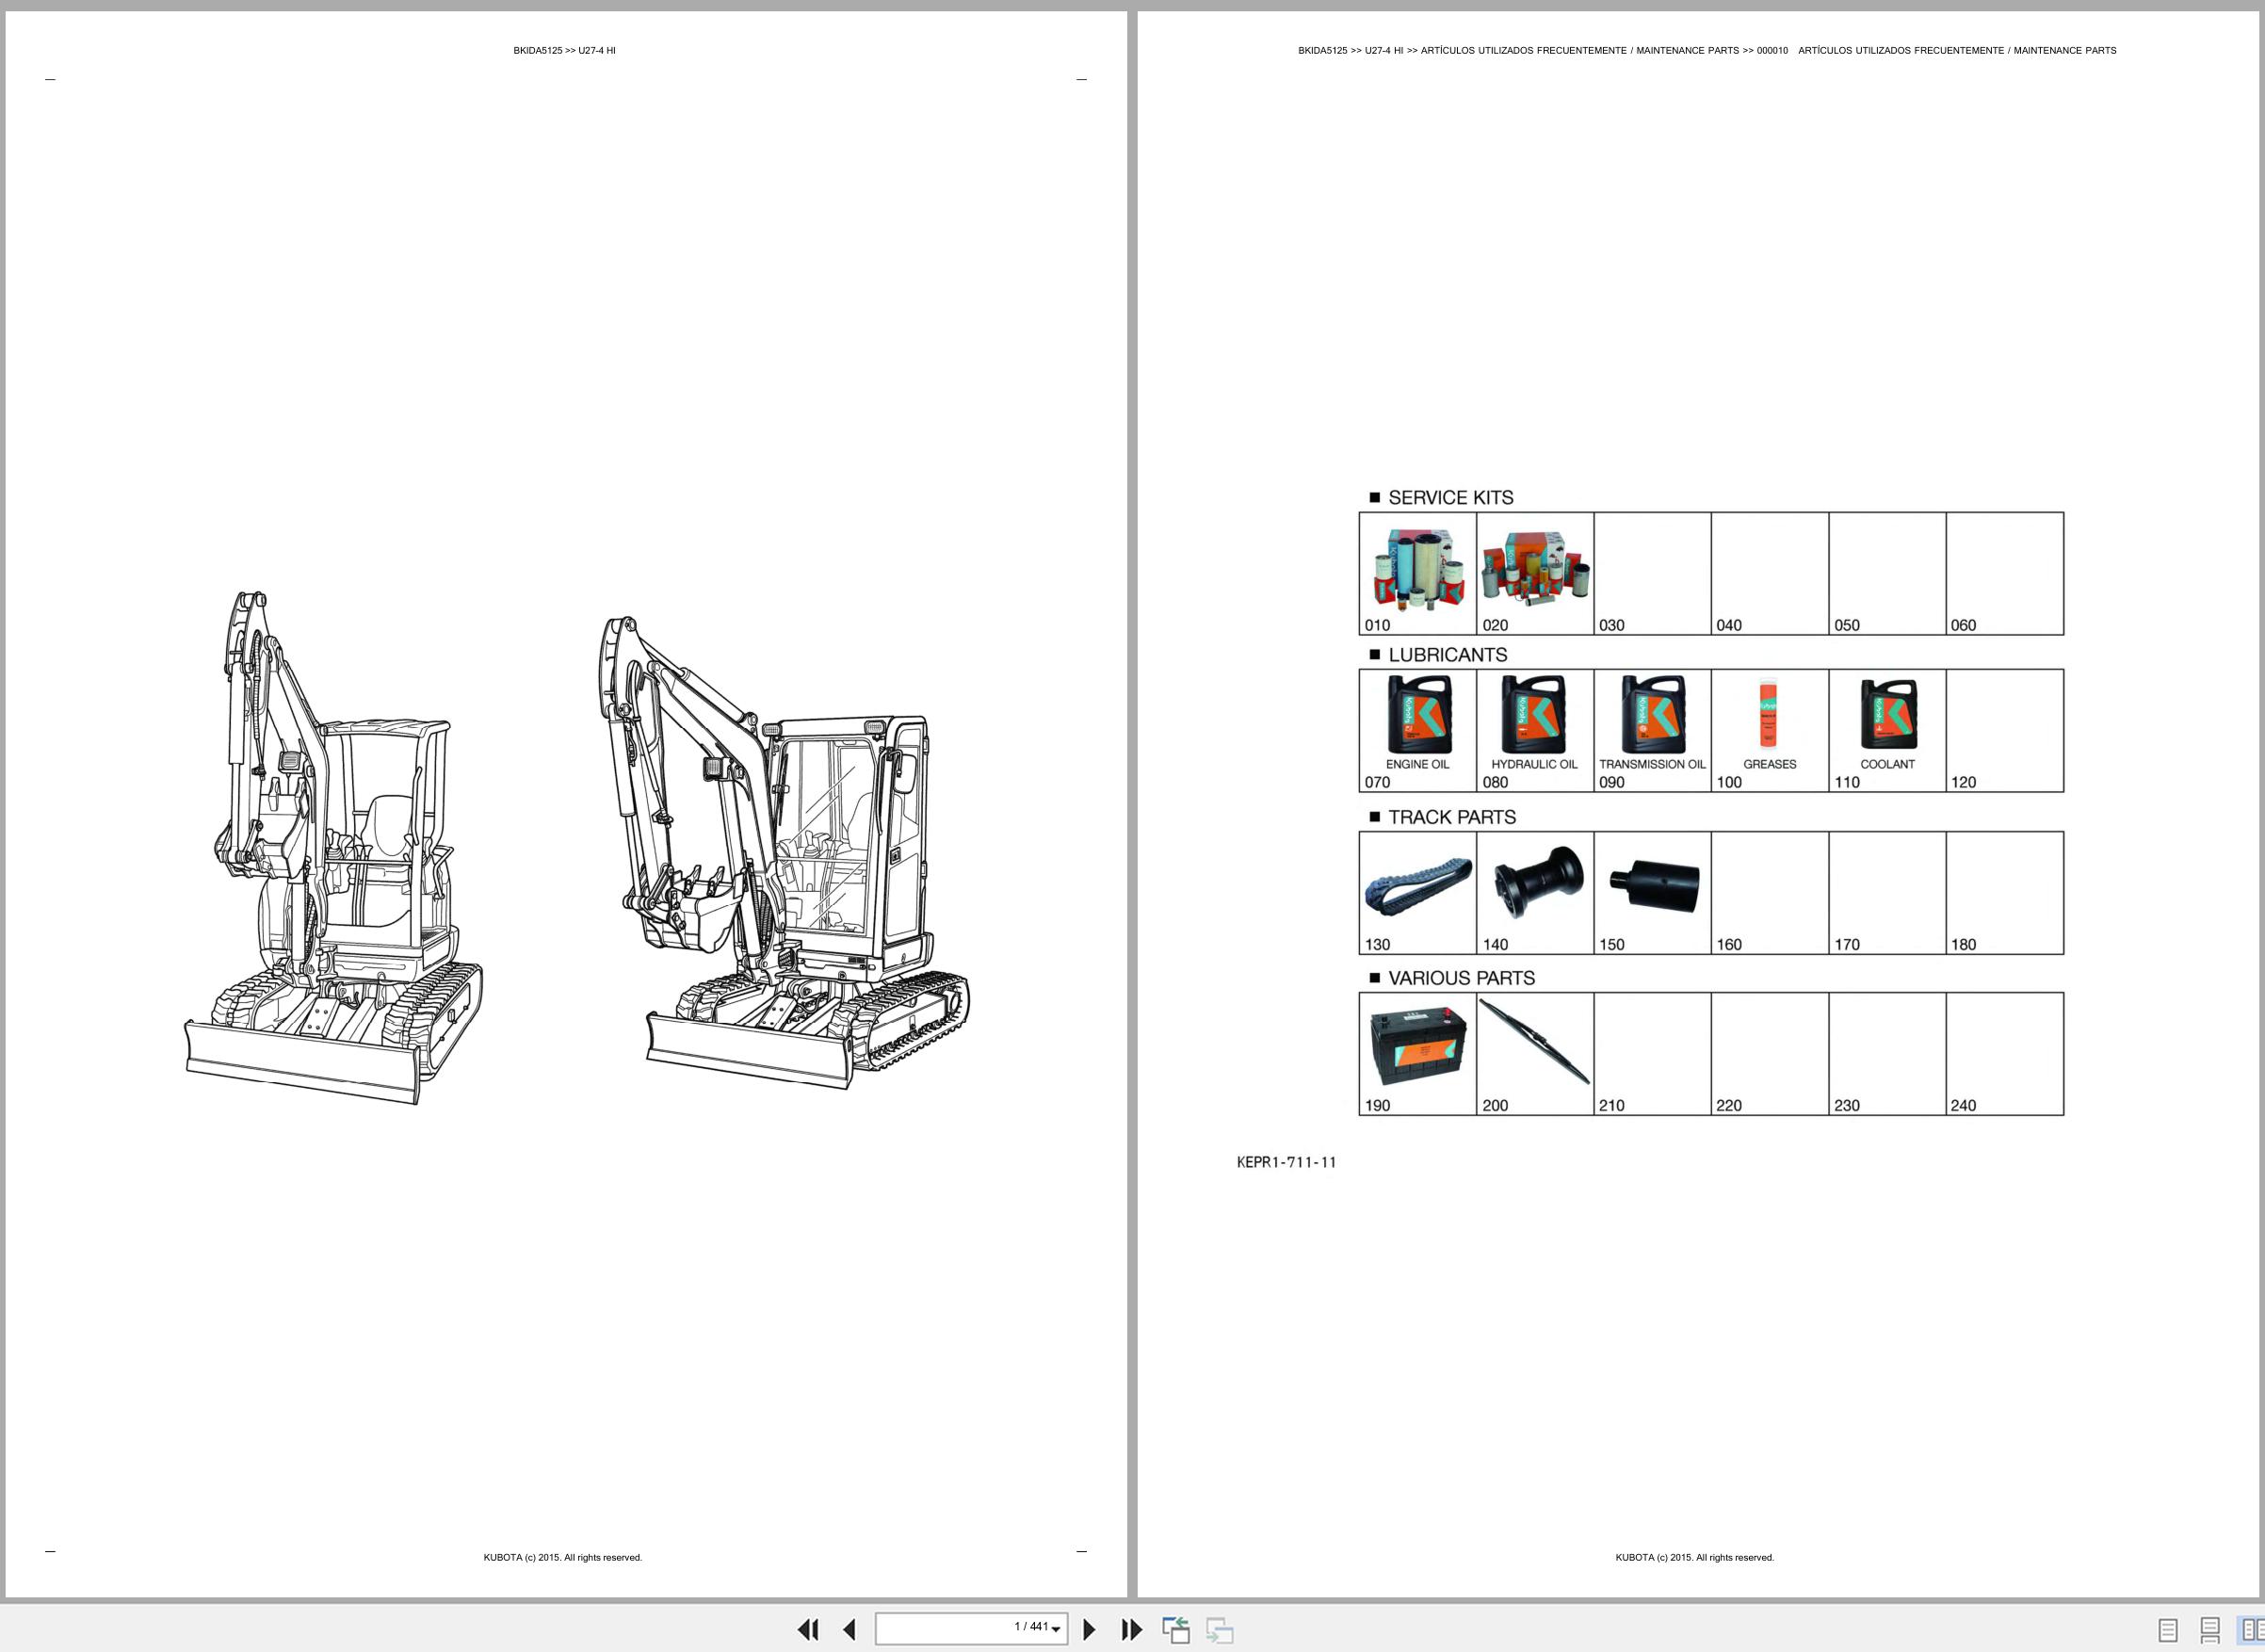Screen dimensions: 2265x1652
Task: Select the Hydraulic Oil 080 item
Action: click(x=1535, y=730)
